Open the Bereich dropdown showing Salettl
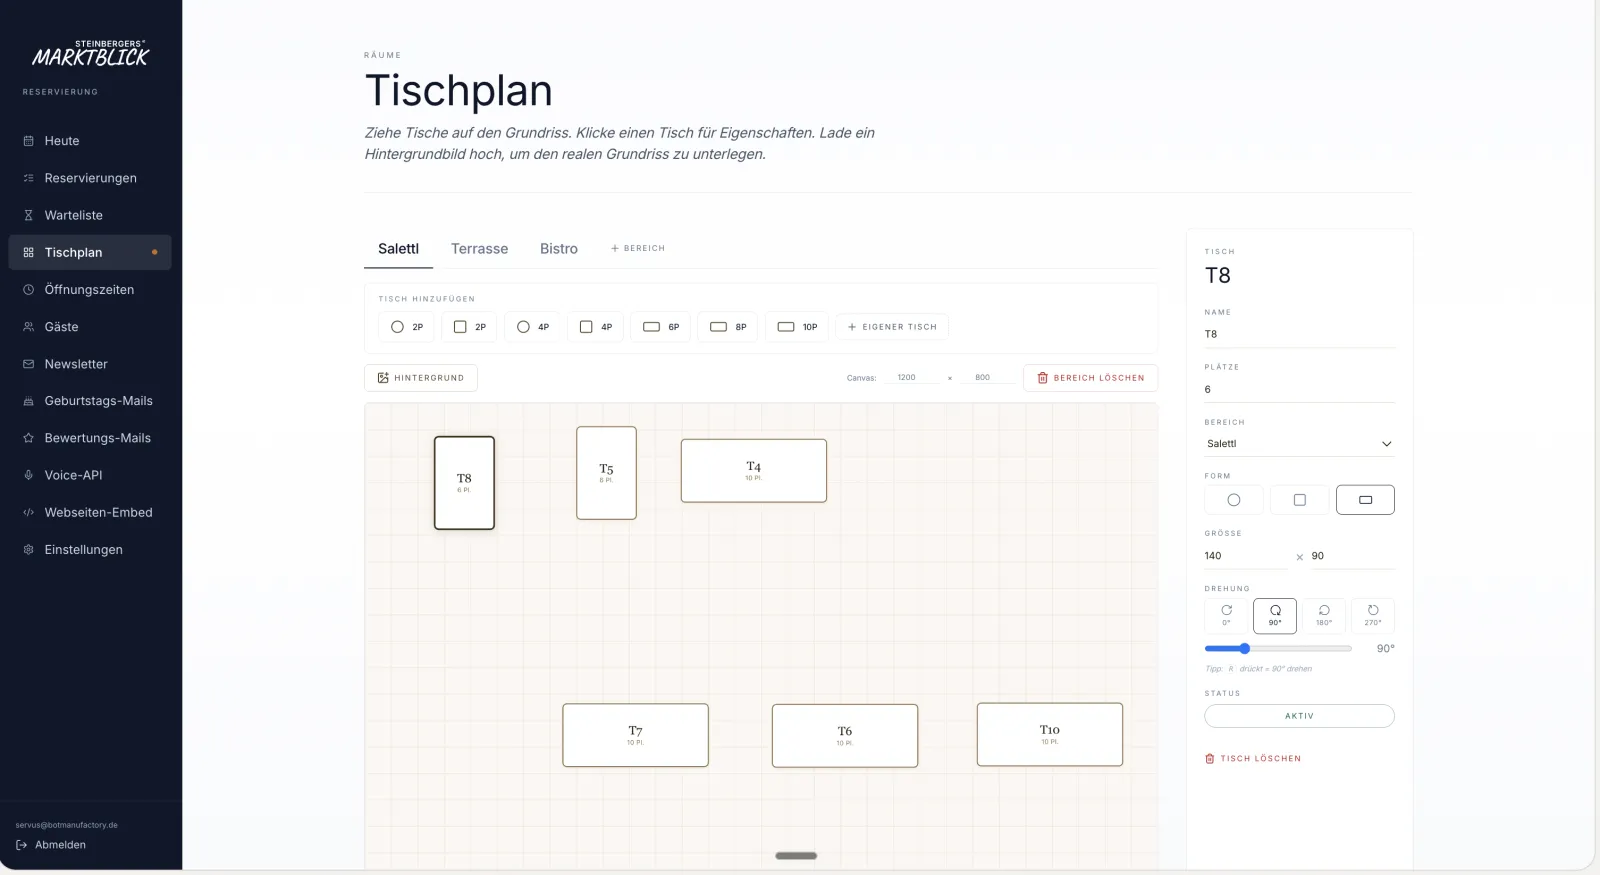 tap(1299, 444)
